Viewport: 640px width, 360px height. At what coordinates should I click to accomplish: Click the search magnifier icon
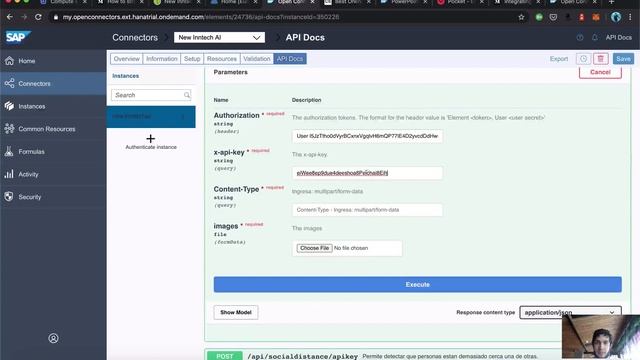click(187, 95)
